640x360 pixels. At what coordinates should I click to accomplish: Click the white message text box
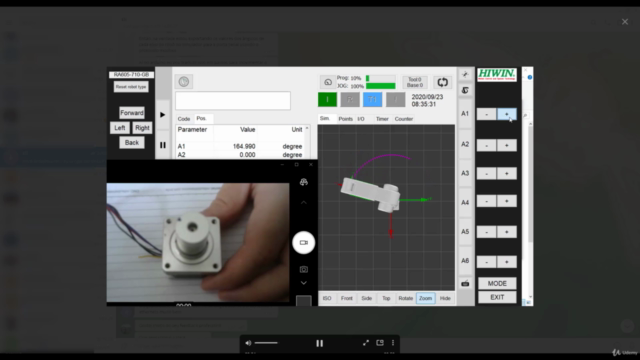233,100
